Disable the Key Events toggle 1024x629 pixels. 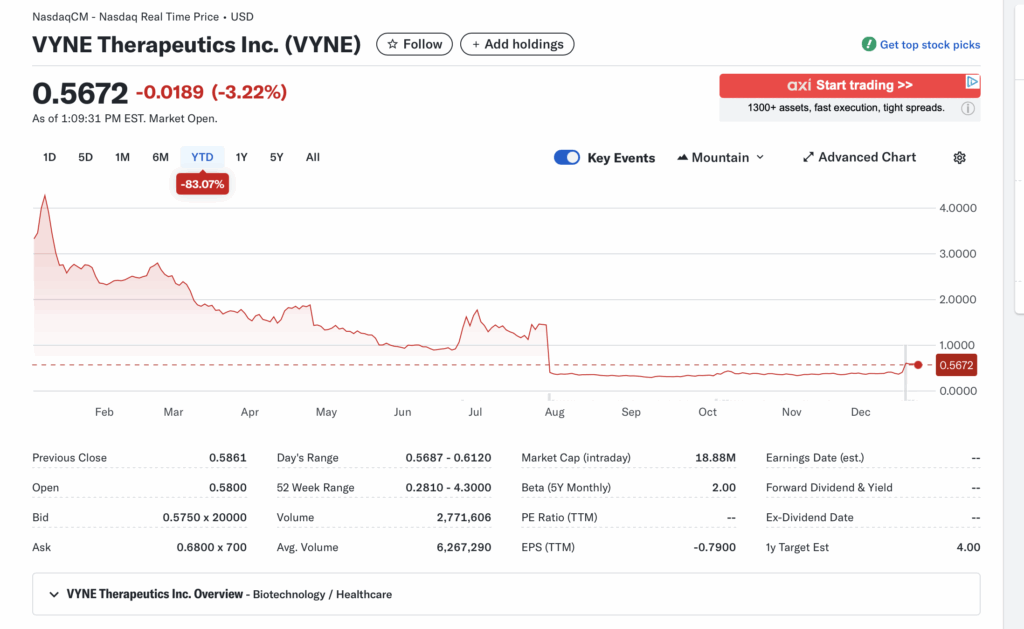(567, 157)
